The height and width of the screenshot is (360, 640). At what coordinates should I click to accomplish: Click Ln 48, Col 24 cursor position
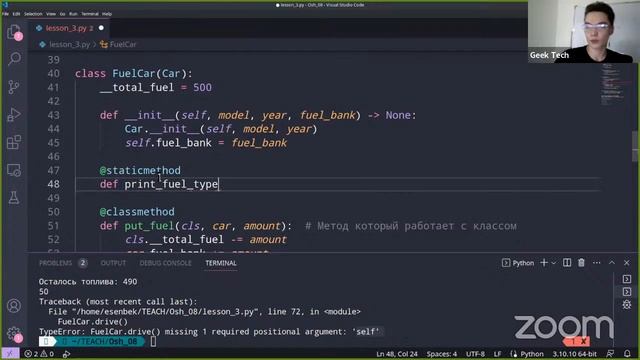click(x=397, y=354)
